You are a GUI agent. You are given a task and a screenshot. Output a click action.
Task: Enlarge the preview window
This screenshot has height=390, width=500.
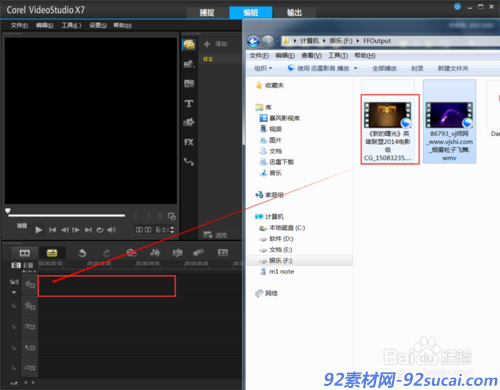172,217
